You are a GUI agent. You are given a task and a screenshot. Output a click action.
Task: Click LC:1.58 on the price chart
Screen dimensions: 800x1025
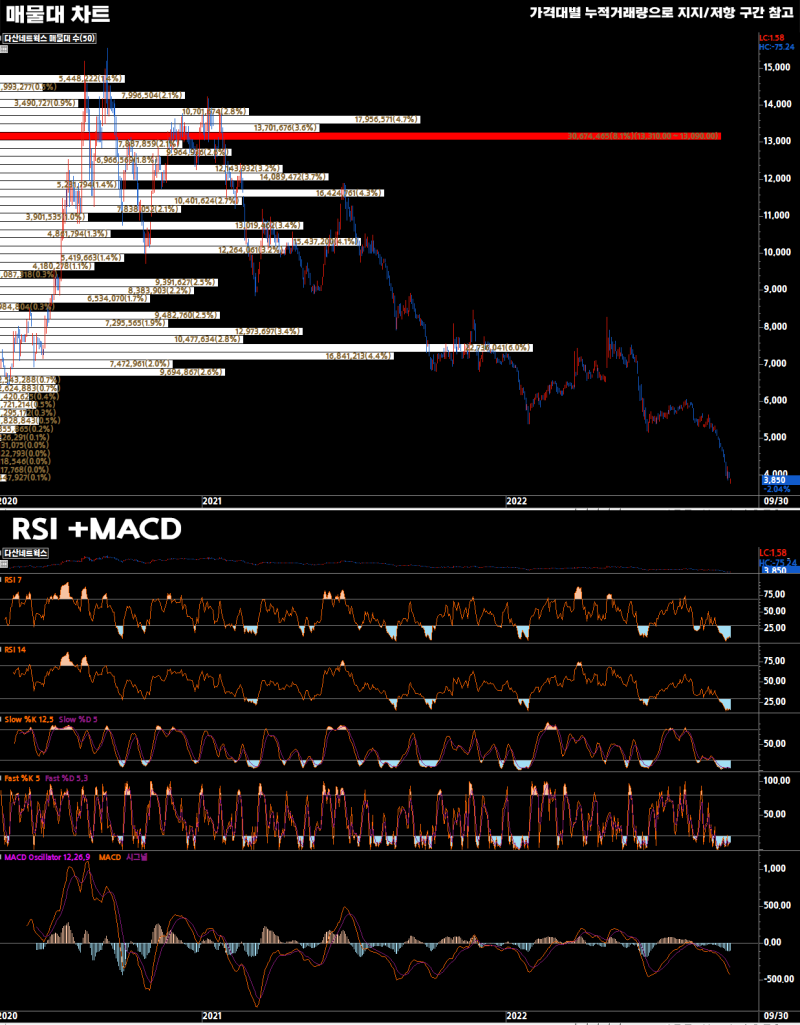click(x=771, y=38)
